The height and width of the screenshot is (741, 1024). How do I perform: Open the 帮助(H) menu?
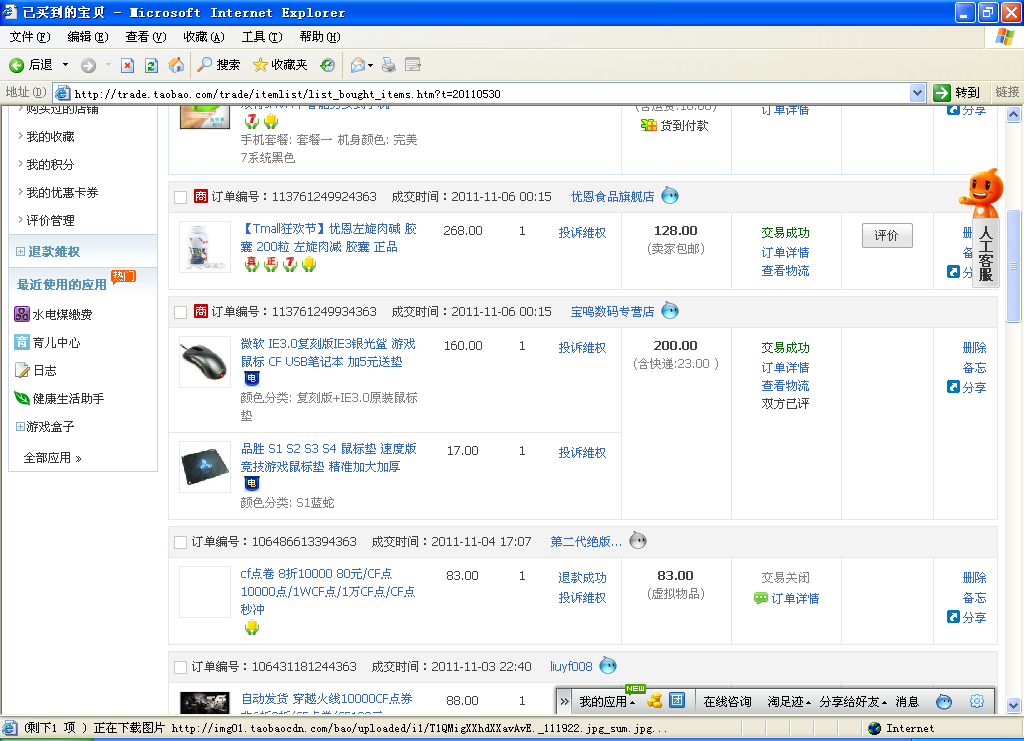(x=320, y=37)
